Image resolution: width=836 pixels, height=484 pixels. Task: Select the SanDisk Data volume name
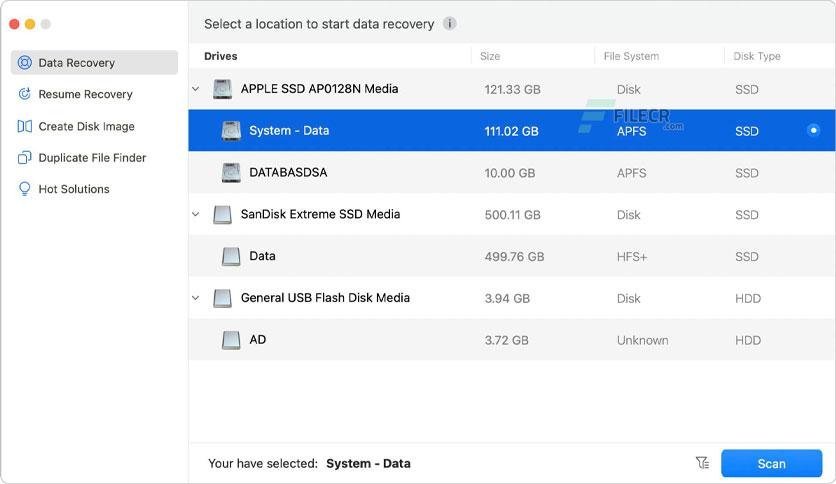[x=262, y=256]
